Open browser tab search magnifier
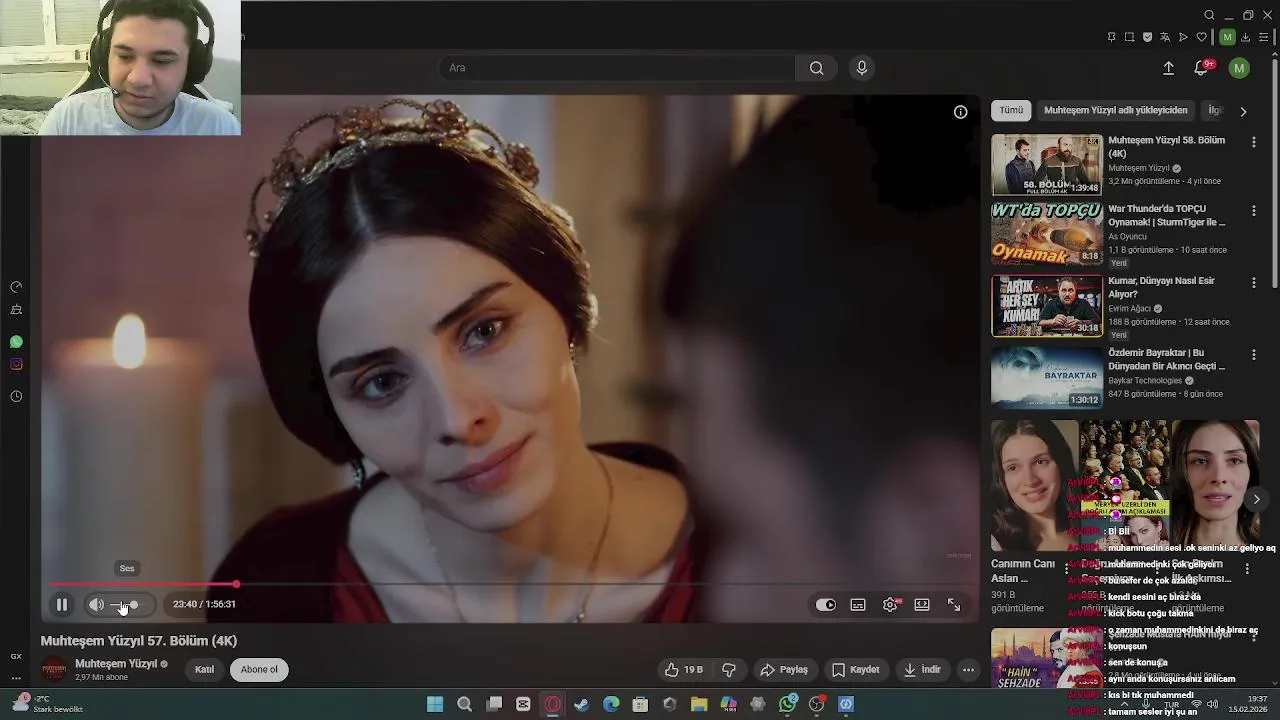The width and height of the screenshot is (1280, 720). point(1209,15)
